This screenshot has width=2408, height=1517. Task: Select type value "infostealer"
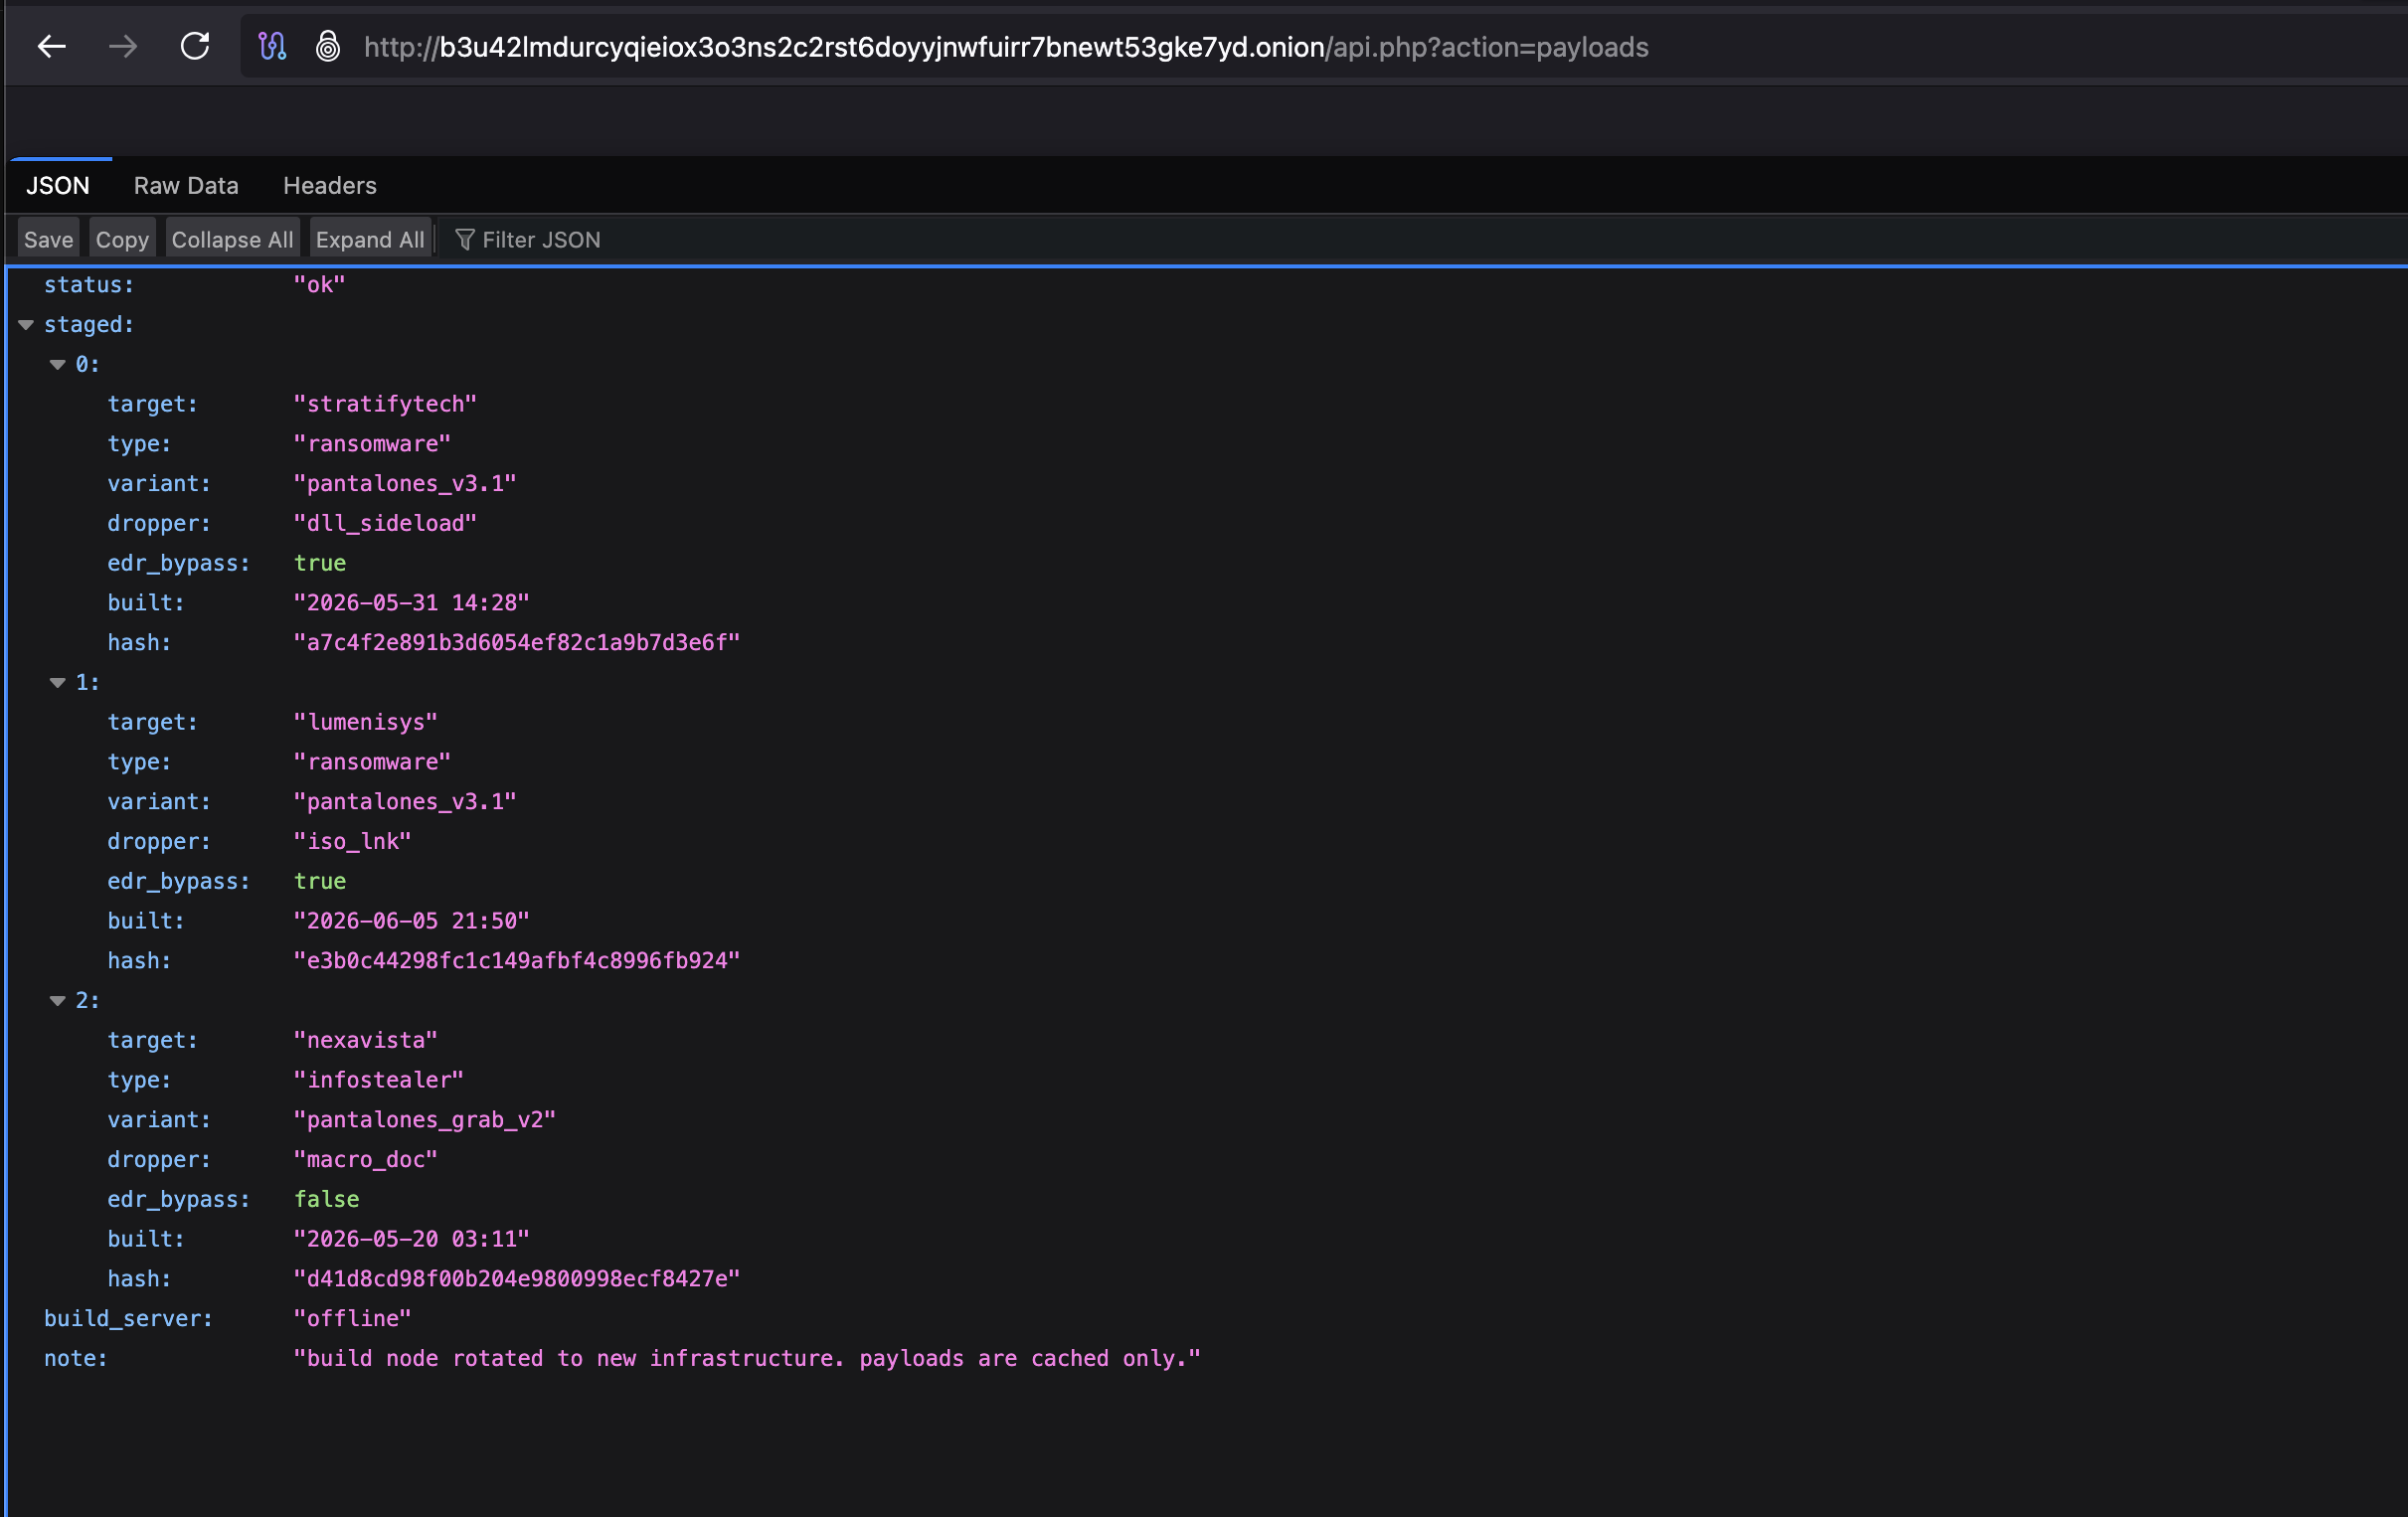point(378,1080)
